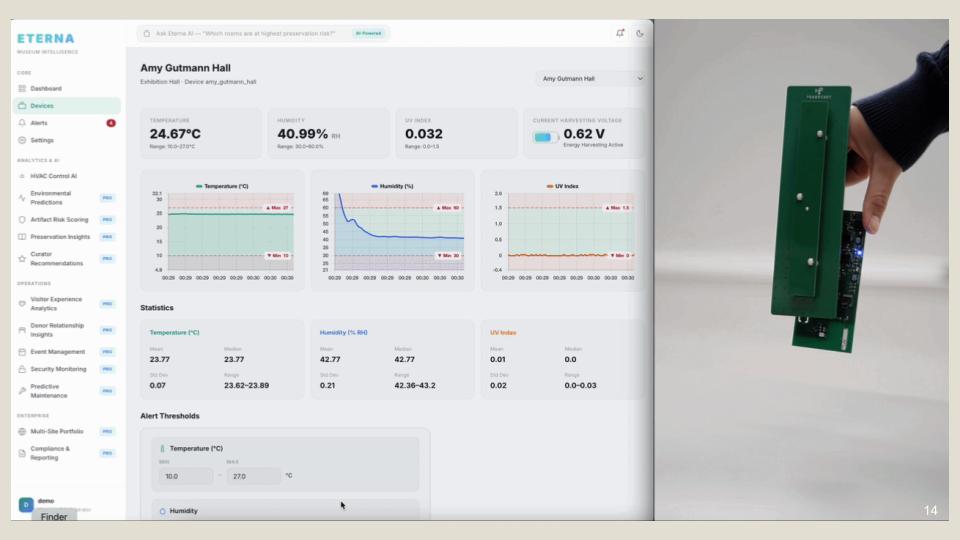Click humidity range 42.36–43.2 value
Screen dimensions: 960x540
pyautogui.click(x=415, y=386)
